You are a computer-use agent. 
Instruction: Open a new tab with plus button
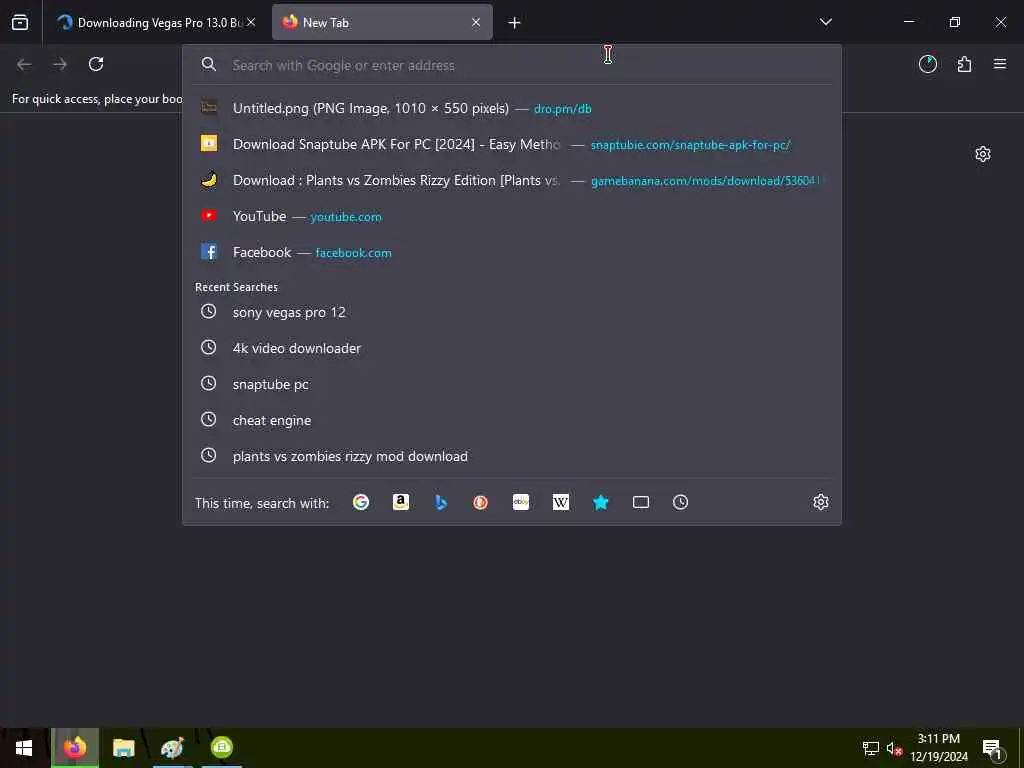click(514, 23)
